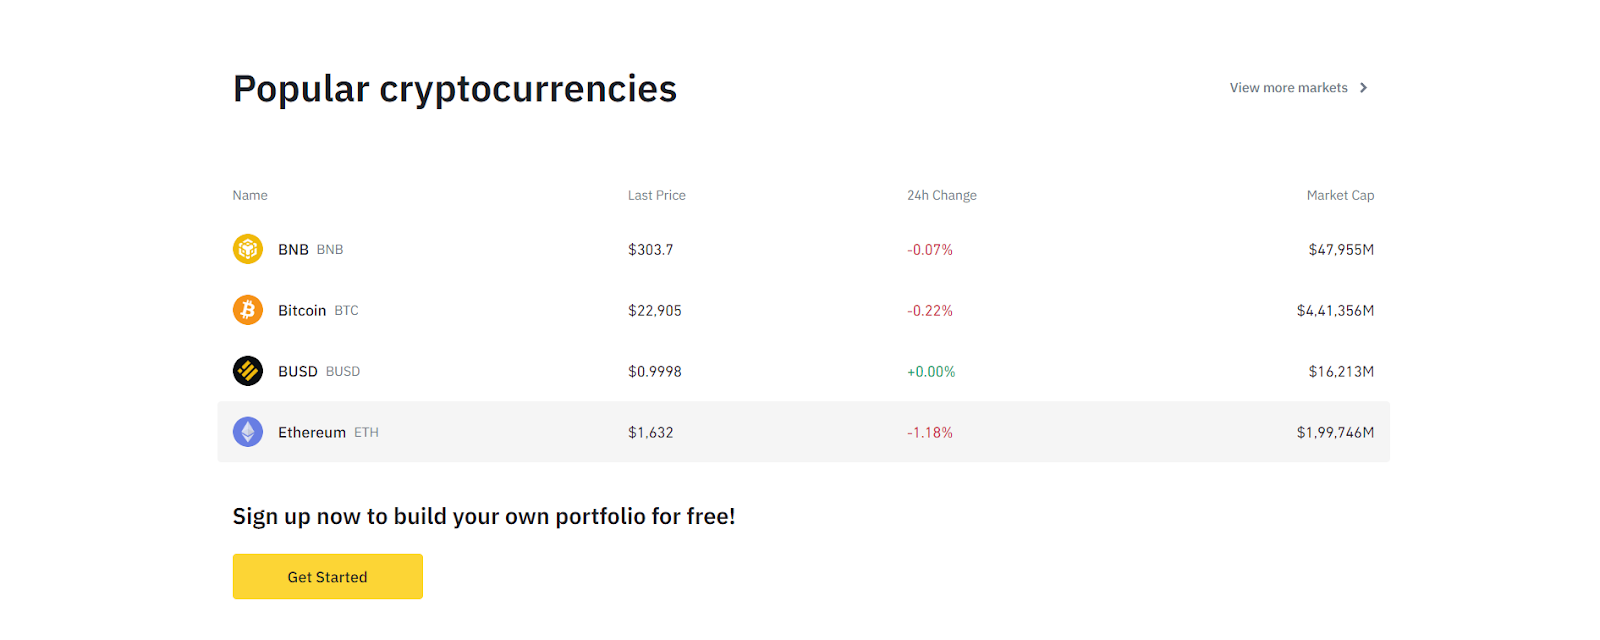Viewport: 1600px width, 640px height.
Task: Open the View more markets link
Action: point(1298,88)
